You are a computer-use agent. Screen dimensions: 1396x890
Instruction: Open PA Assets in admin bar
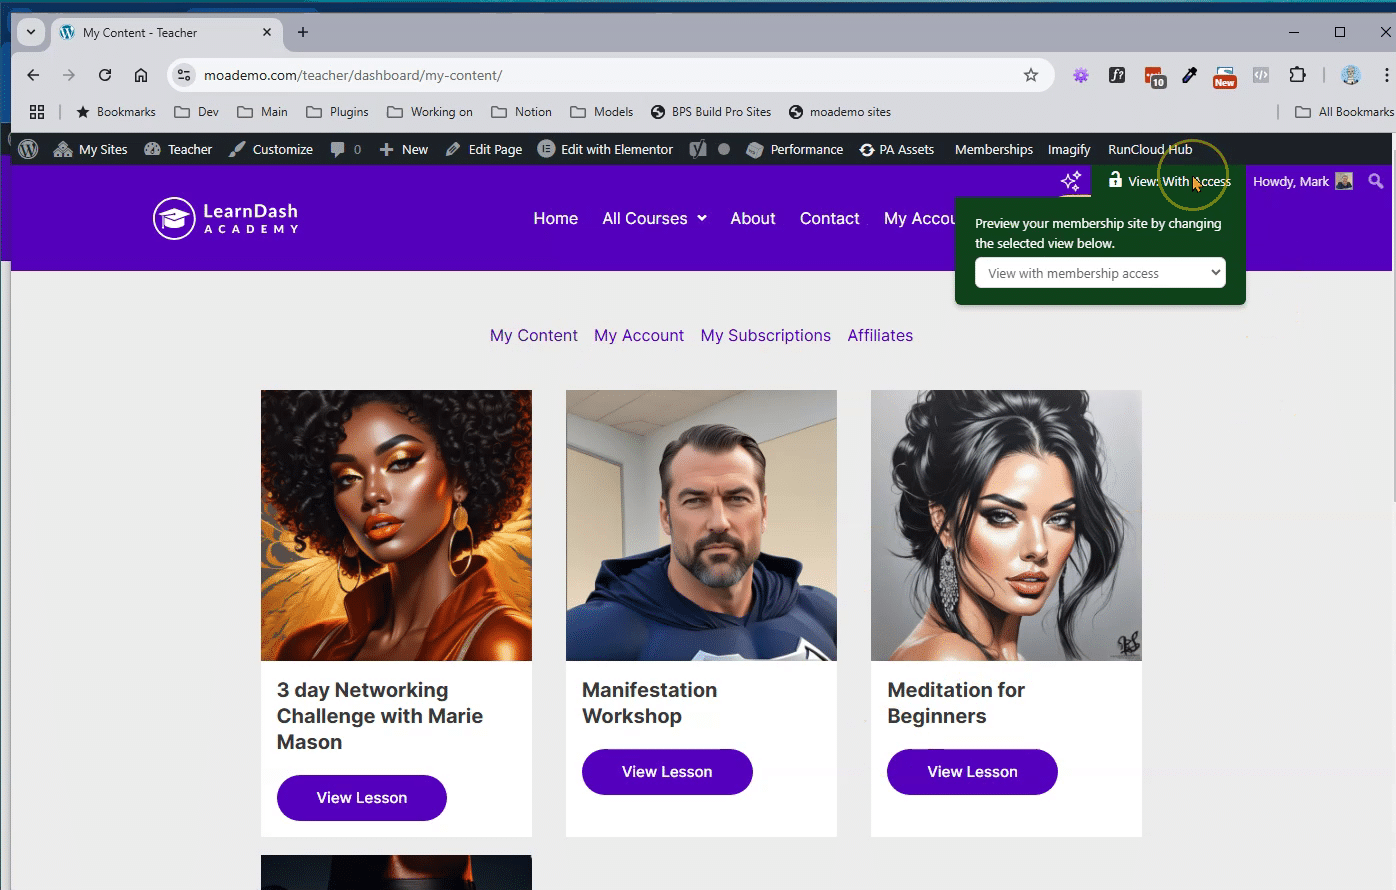point(896,149)
